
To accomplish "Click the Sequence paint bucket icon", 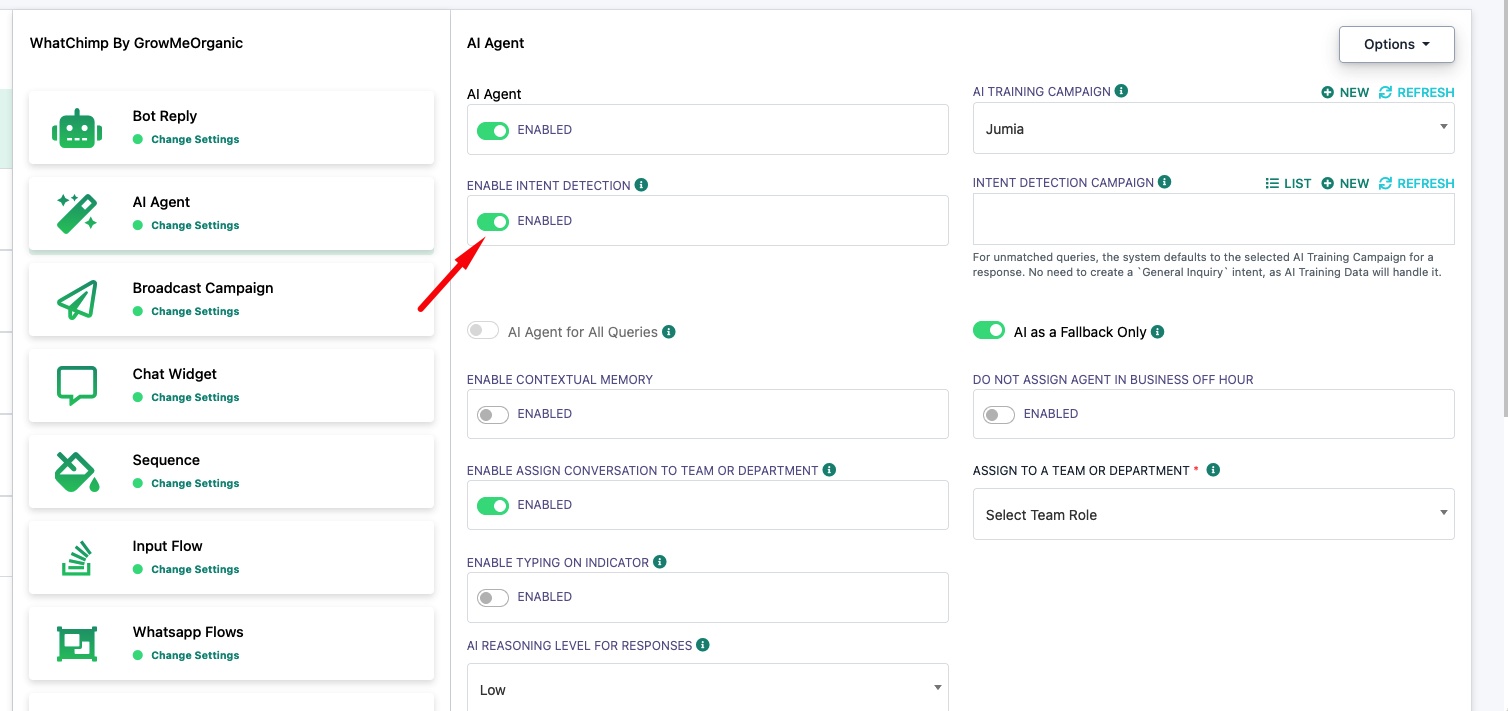I will [x=77, y=472].
